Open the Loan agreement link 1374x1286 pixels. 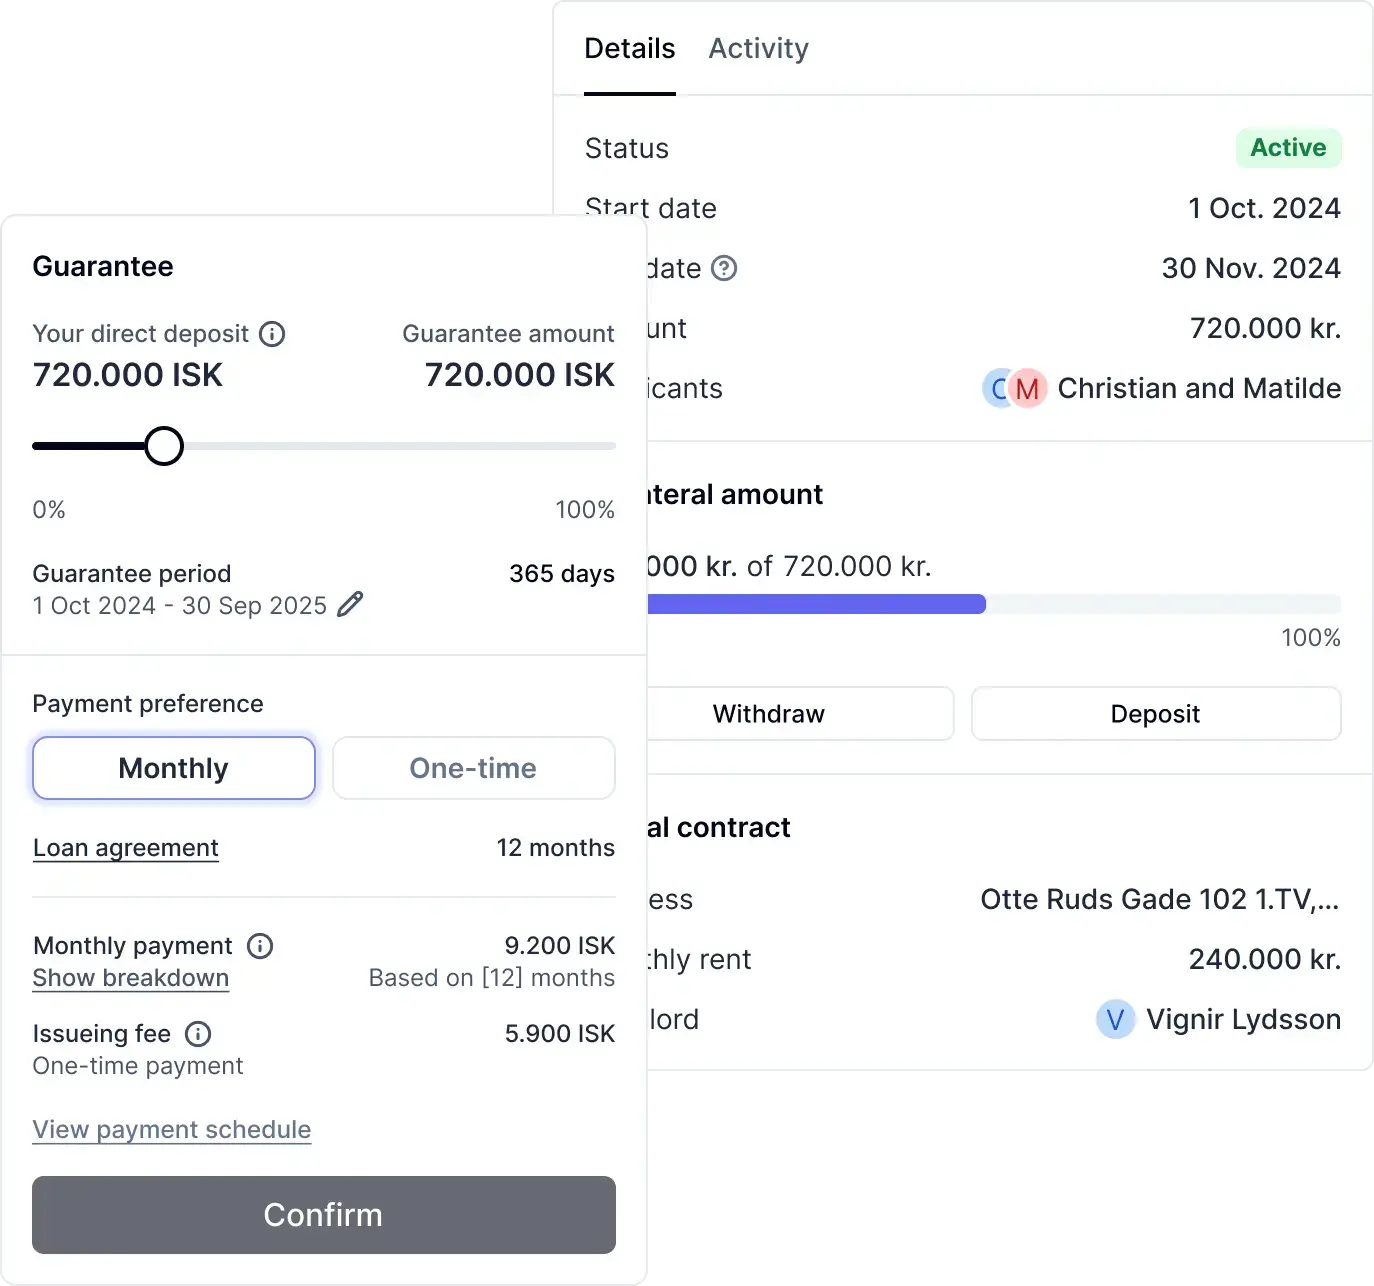tap(126, 848)
